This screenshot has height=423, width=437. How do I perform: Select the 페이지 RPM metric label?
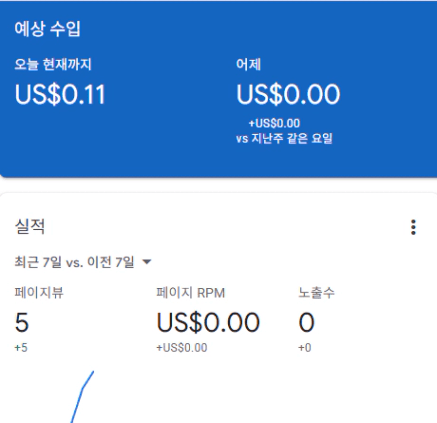point(191,293)
